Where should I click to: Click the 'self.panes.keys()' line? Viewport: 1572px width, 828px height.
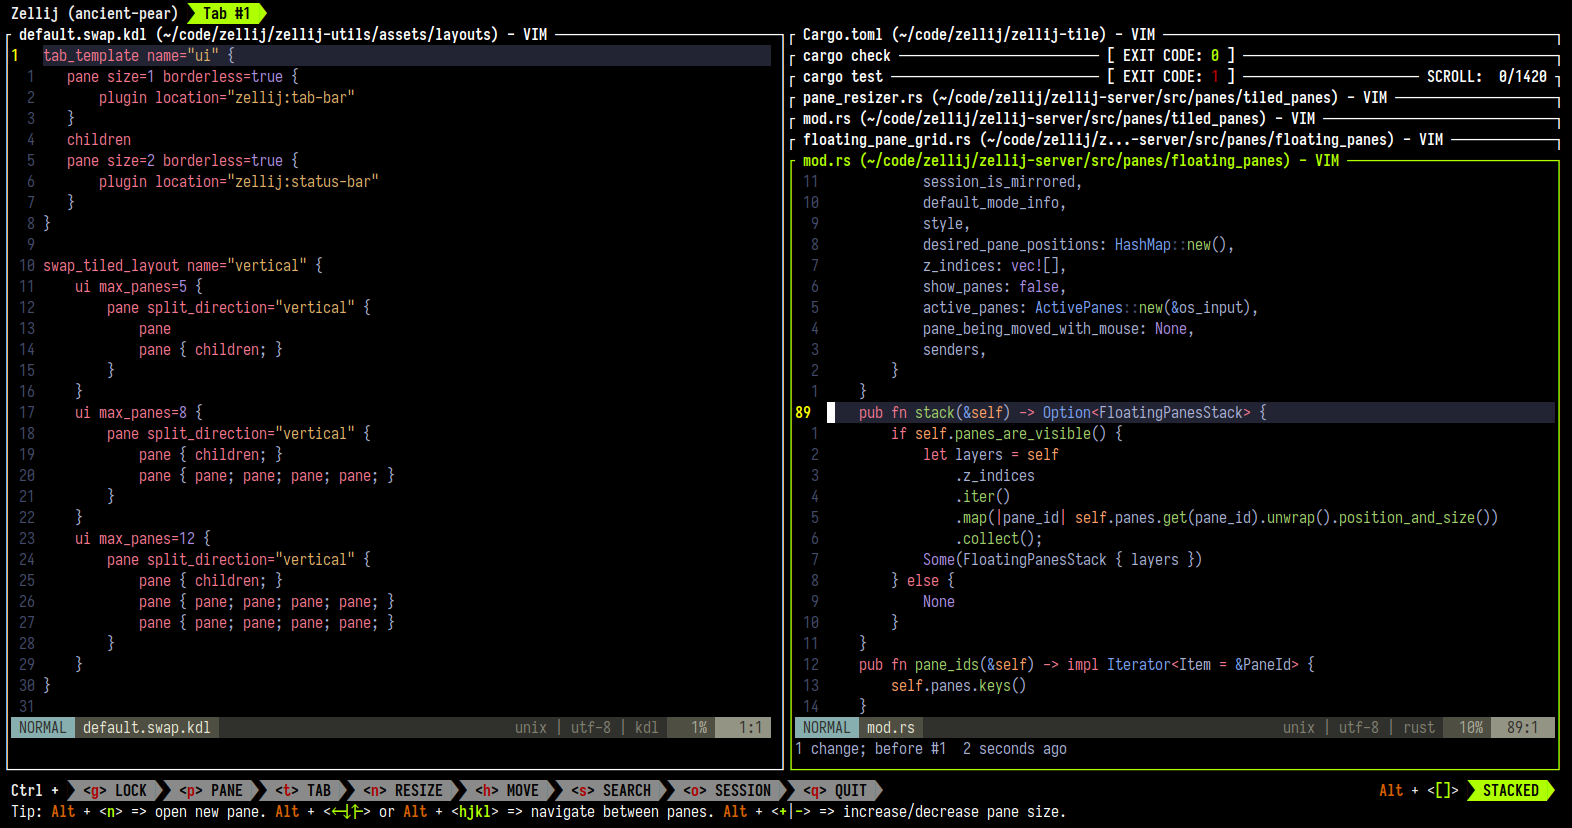pyautogui.click(x=959, y=685)
